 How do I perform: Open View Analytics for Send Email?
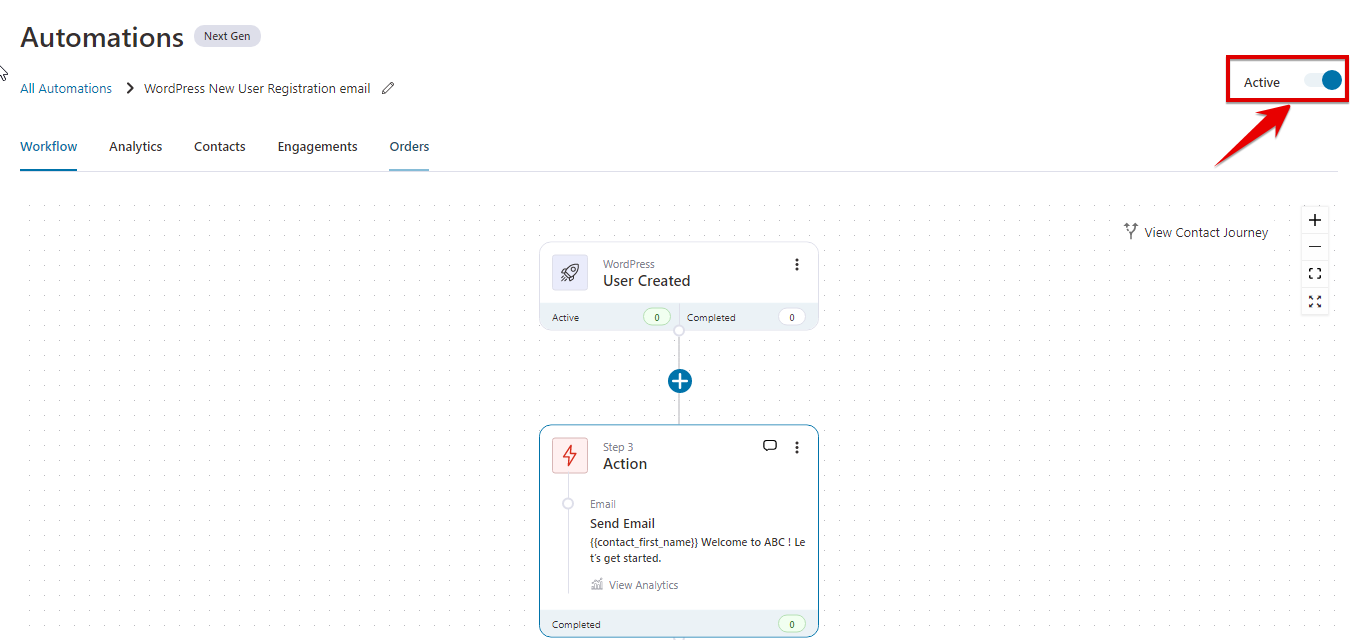(x=643, y=585)
